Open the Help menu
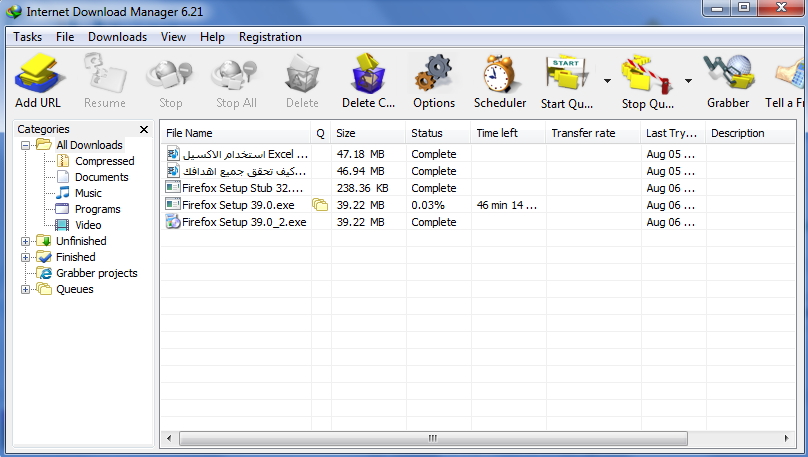 (212, 37)
